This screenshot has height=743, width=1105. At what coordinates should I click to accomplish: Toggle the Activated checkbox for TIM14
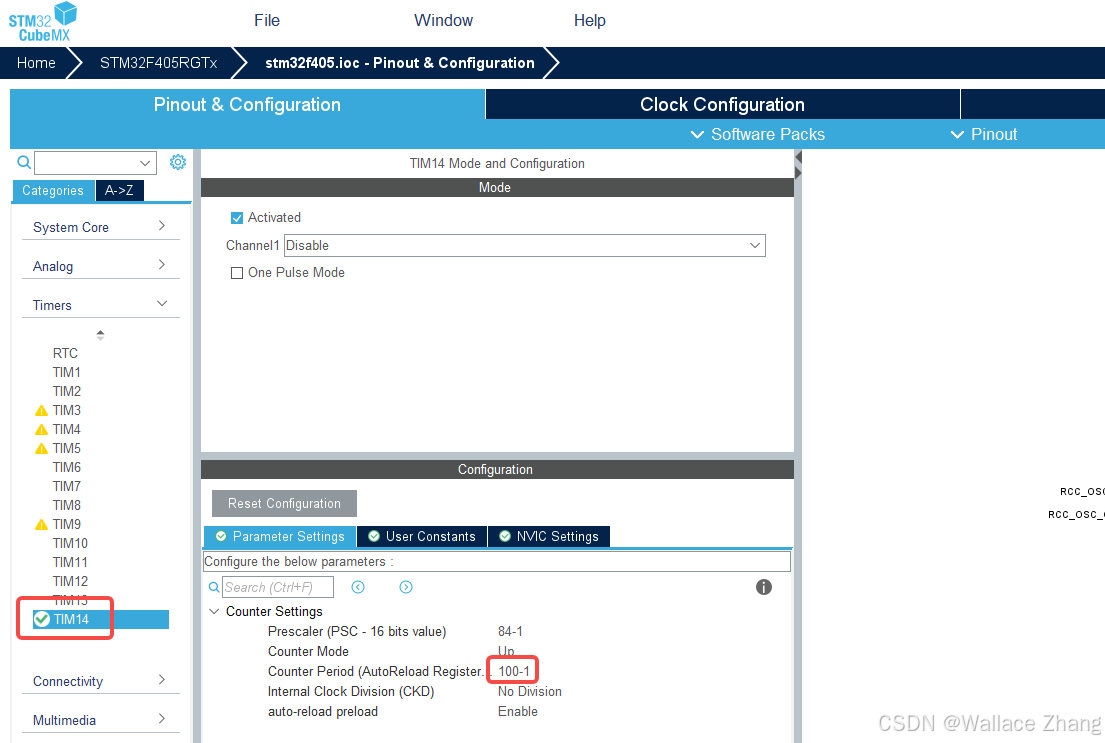click(x=237, y=218)
